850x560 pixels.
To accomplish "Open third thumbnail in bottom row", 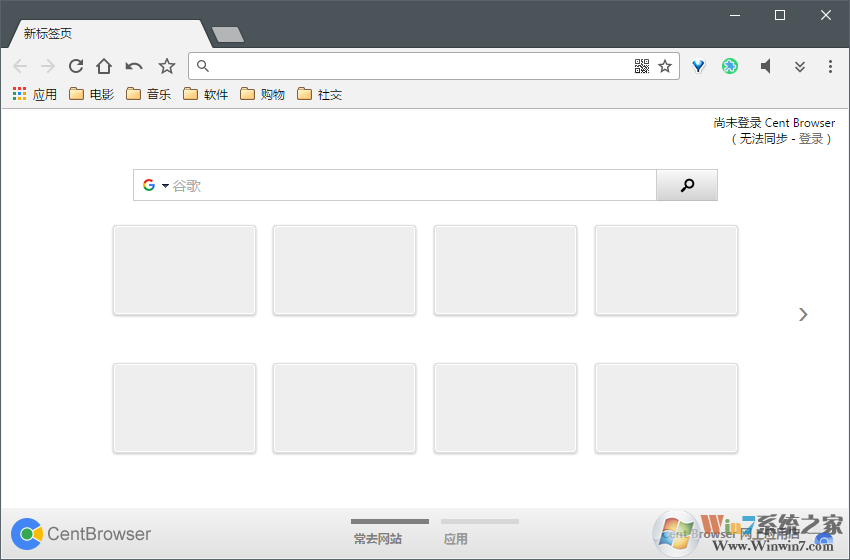I will 505,408.
